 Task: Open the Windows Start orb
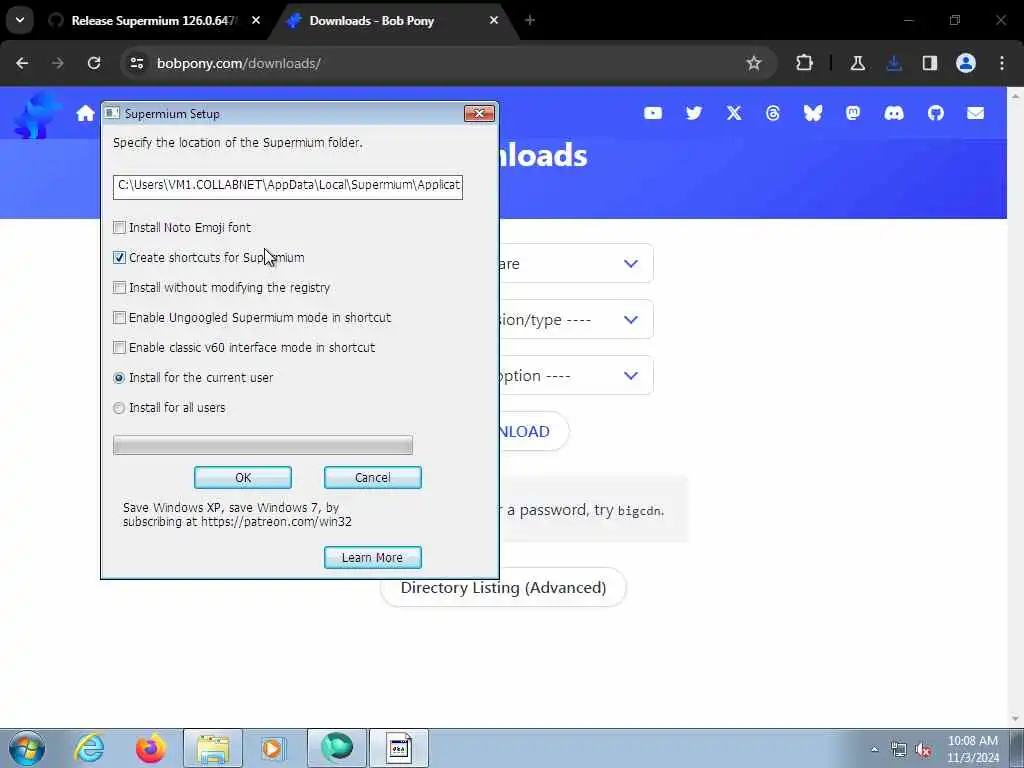(27, 748)
